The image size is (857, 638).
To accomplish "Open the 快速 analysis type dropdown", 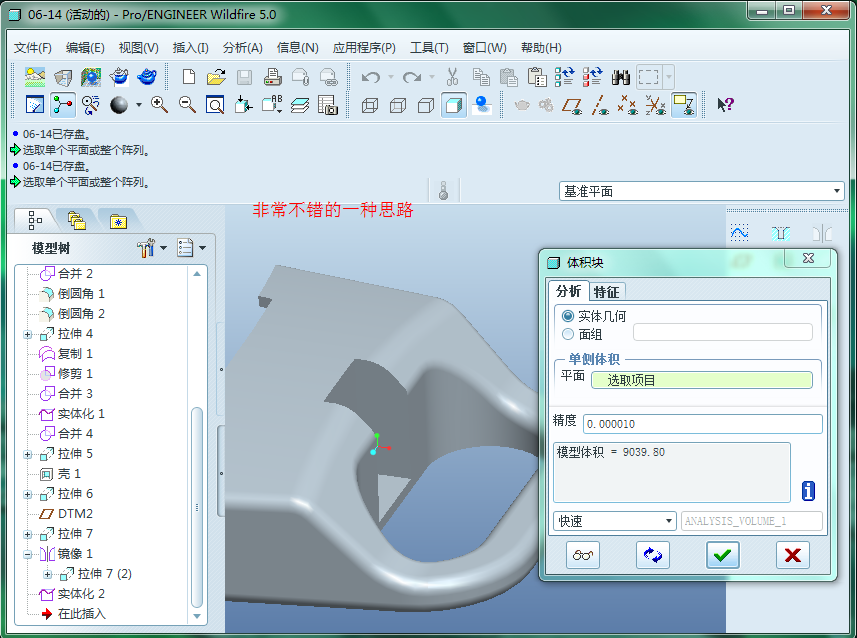I will pos(614,521).
